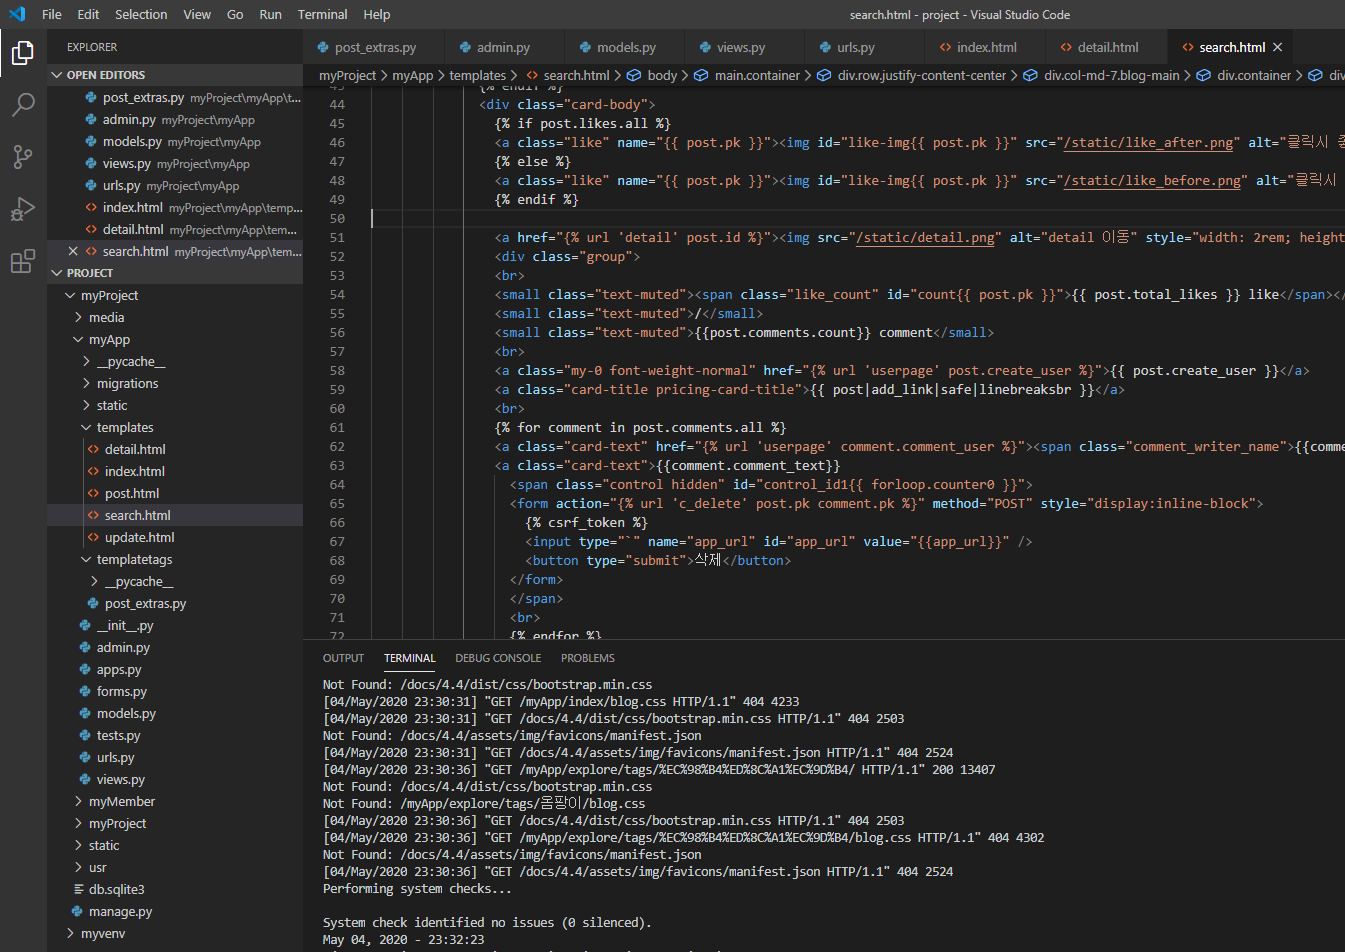The height and width of the screenshot is (952, 1345).
Task: Open the Run and Debug icon
Action: pyautogui.click(x=22, y=209)
